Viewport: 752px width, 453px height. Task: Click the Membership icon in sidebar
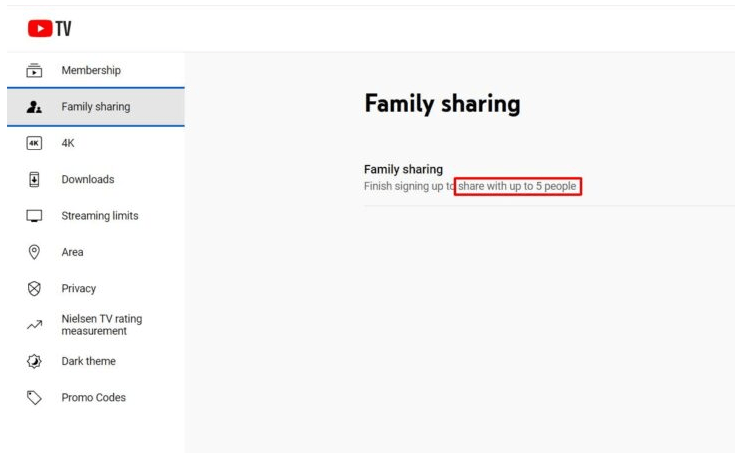(34, 70)
